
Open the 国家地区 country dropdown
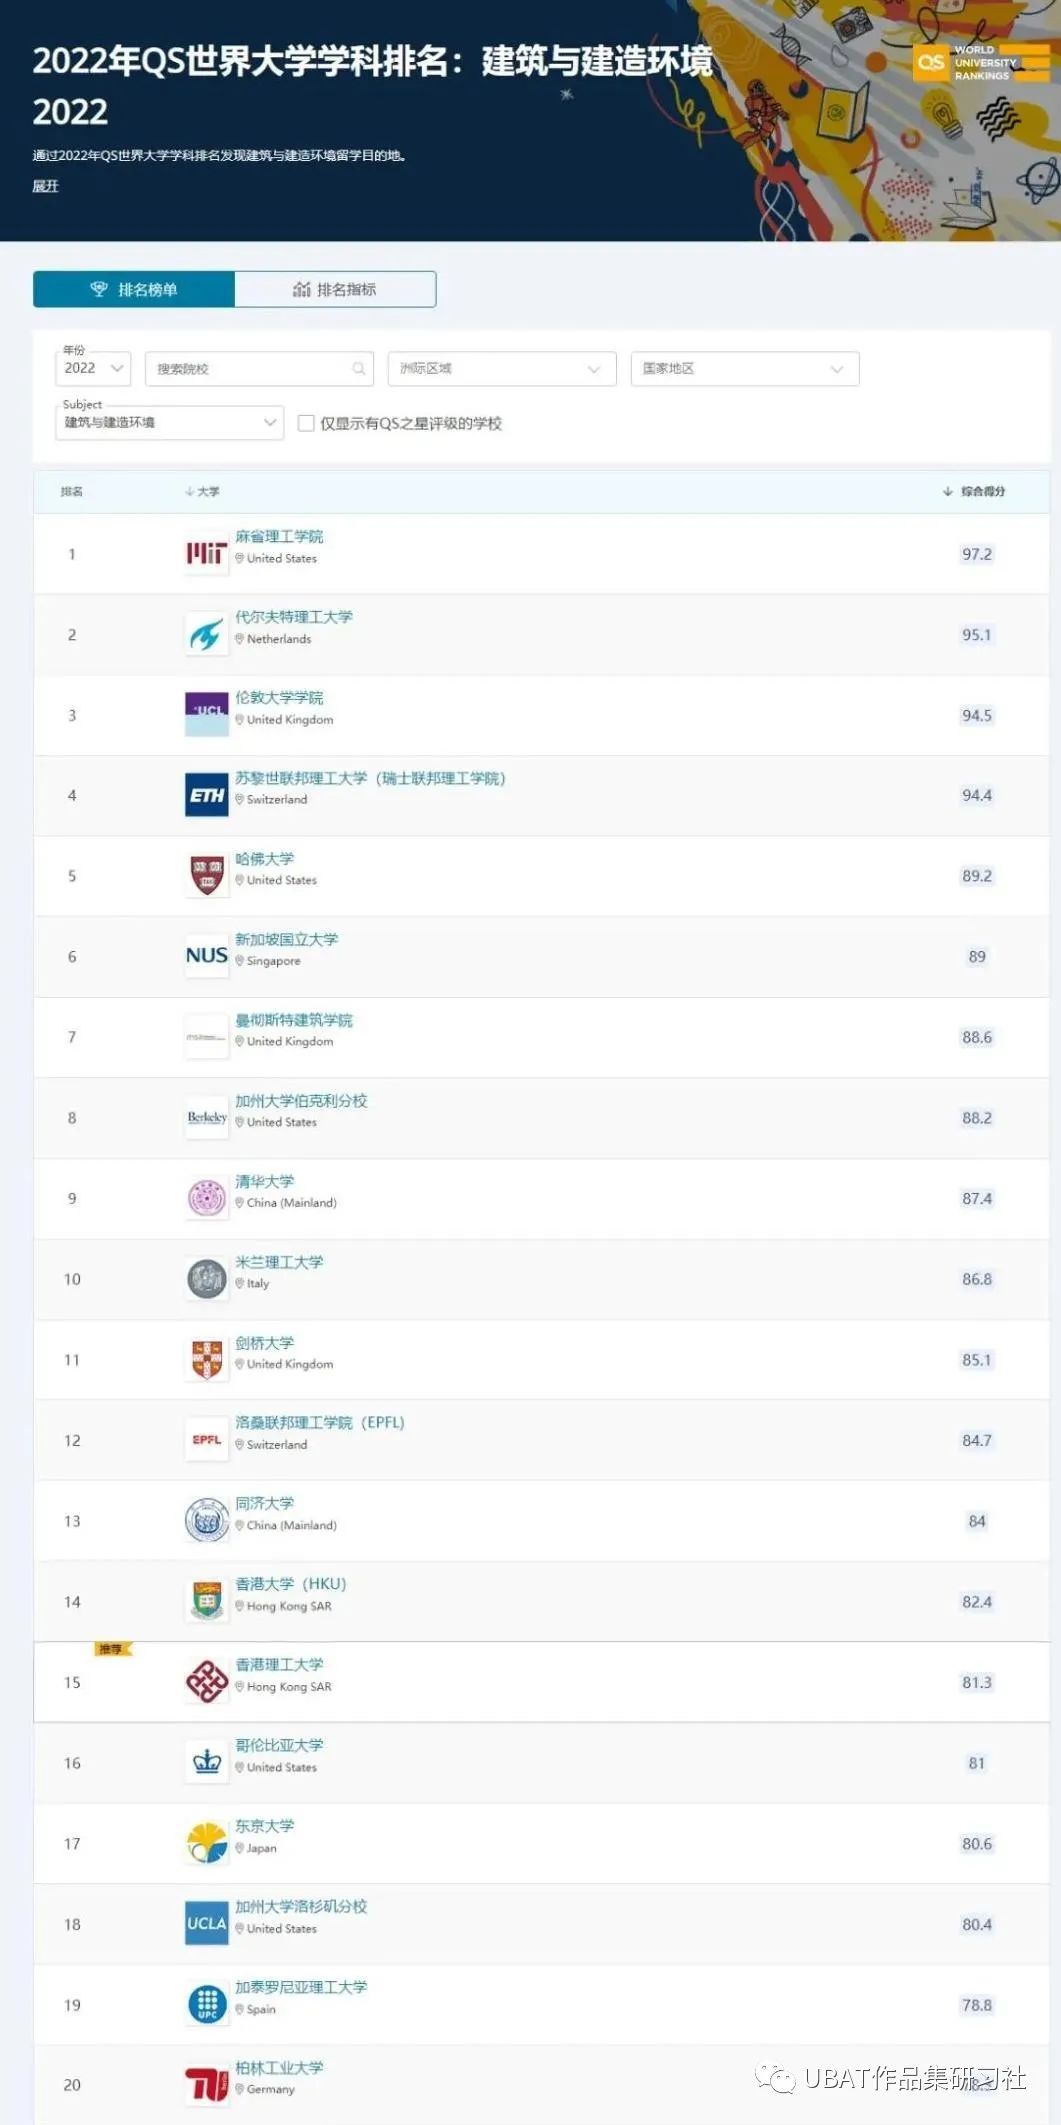744,368
